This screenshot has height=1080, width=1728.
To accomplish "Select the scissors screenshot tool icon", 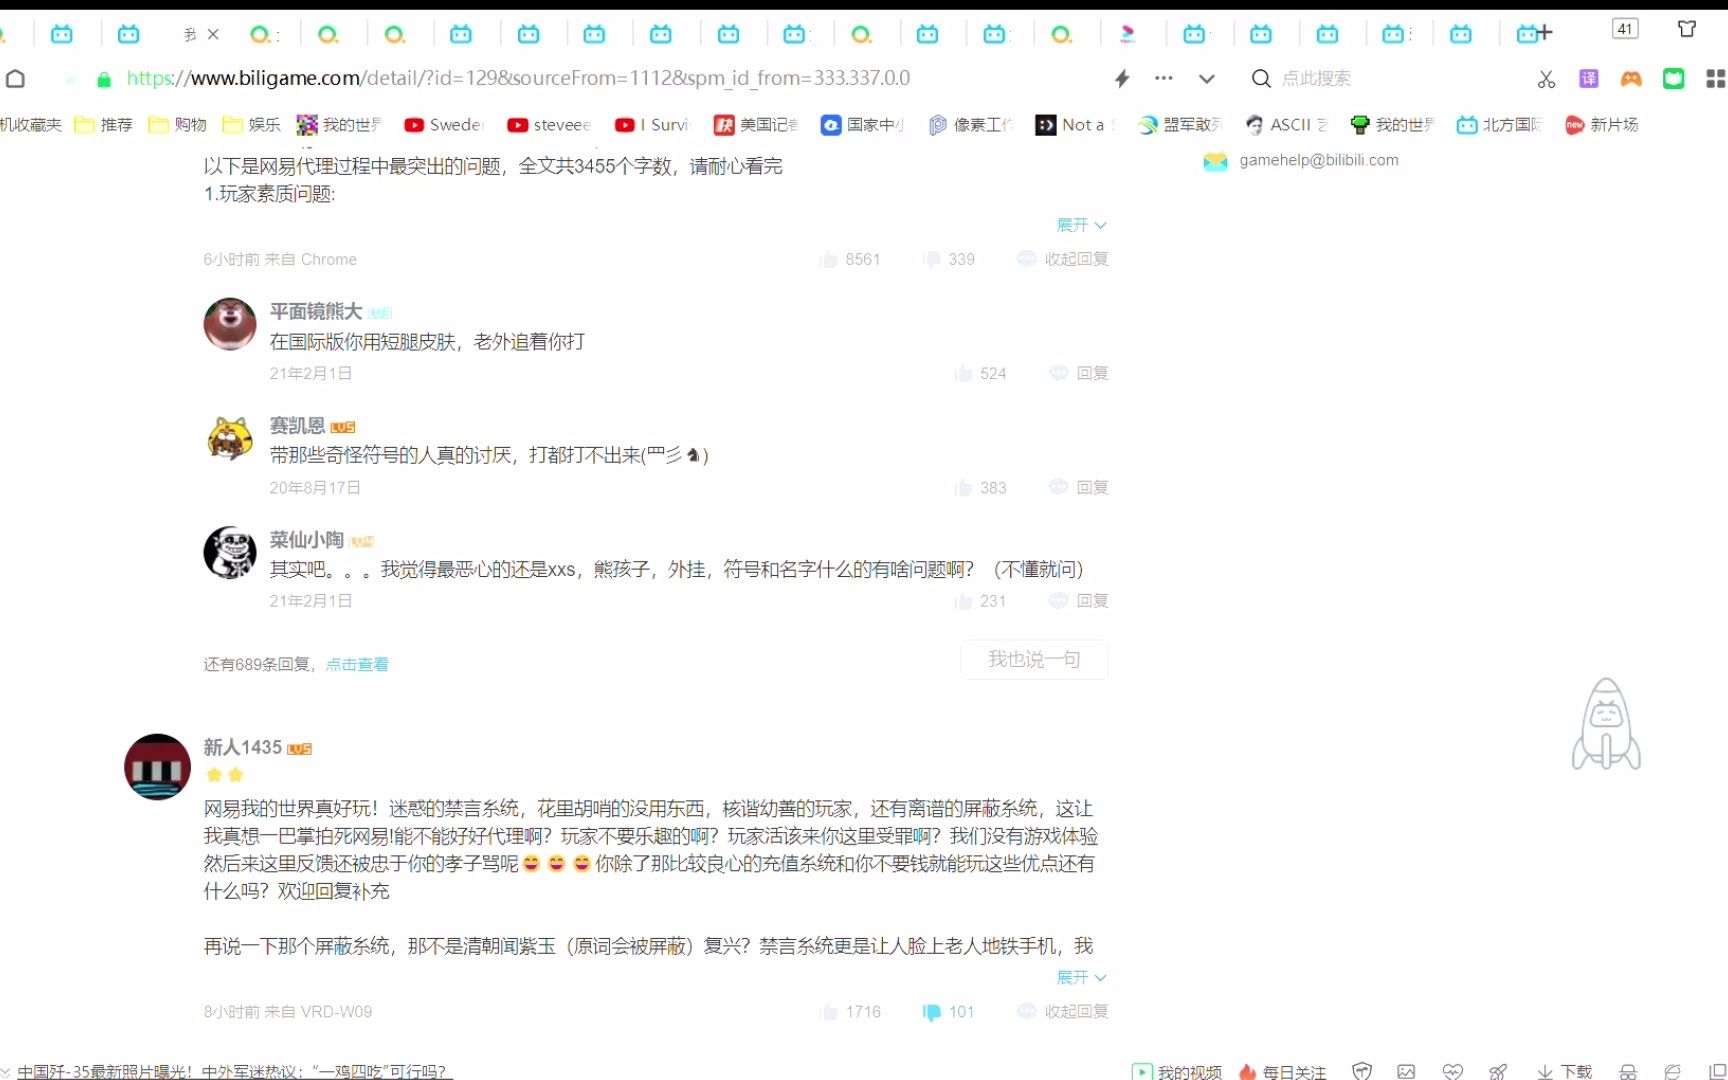I will point(1546,78).
